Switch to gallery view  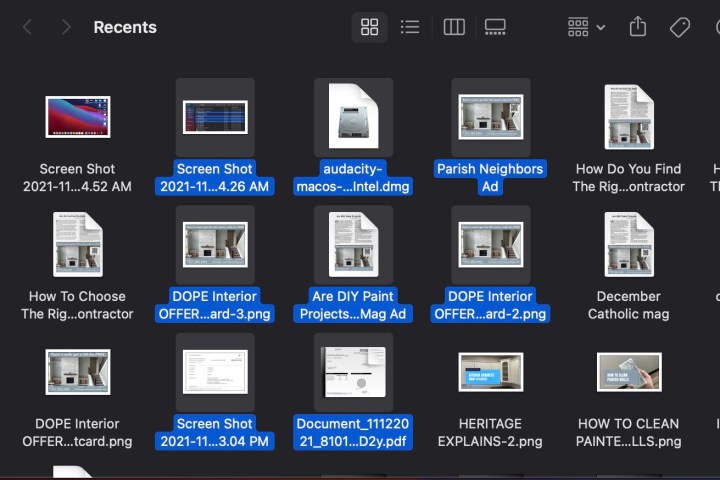coord(495,27)
